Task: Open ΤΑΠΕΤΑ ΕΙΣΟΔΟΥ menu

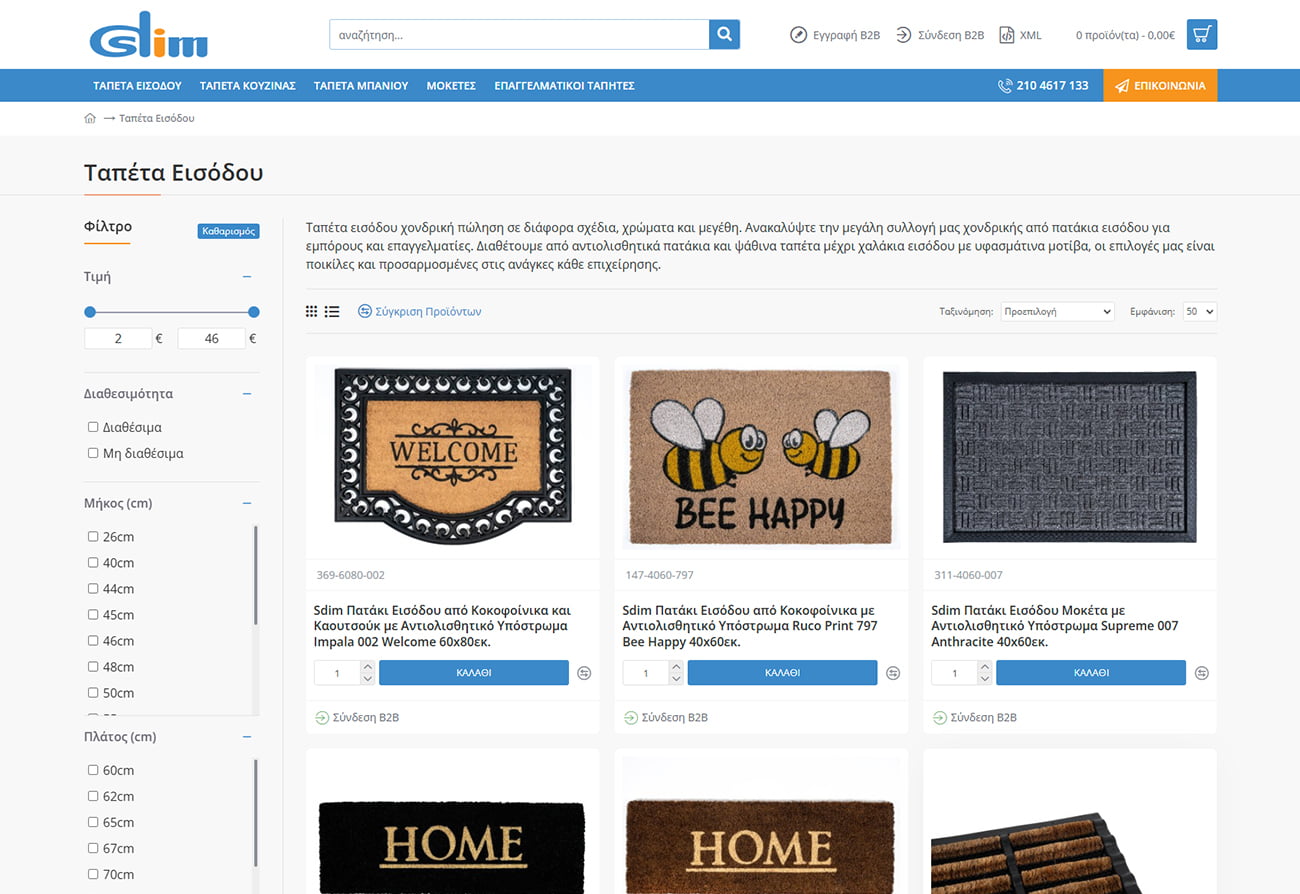Action: [137, 86]
